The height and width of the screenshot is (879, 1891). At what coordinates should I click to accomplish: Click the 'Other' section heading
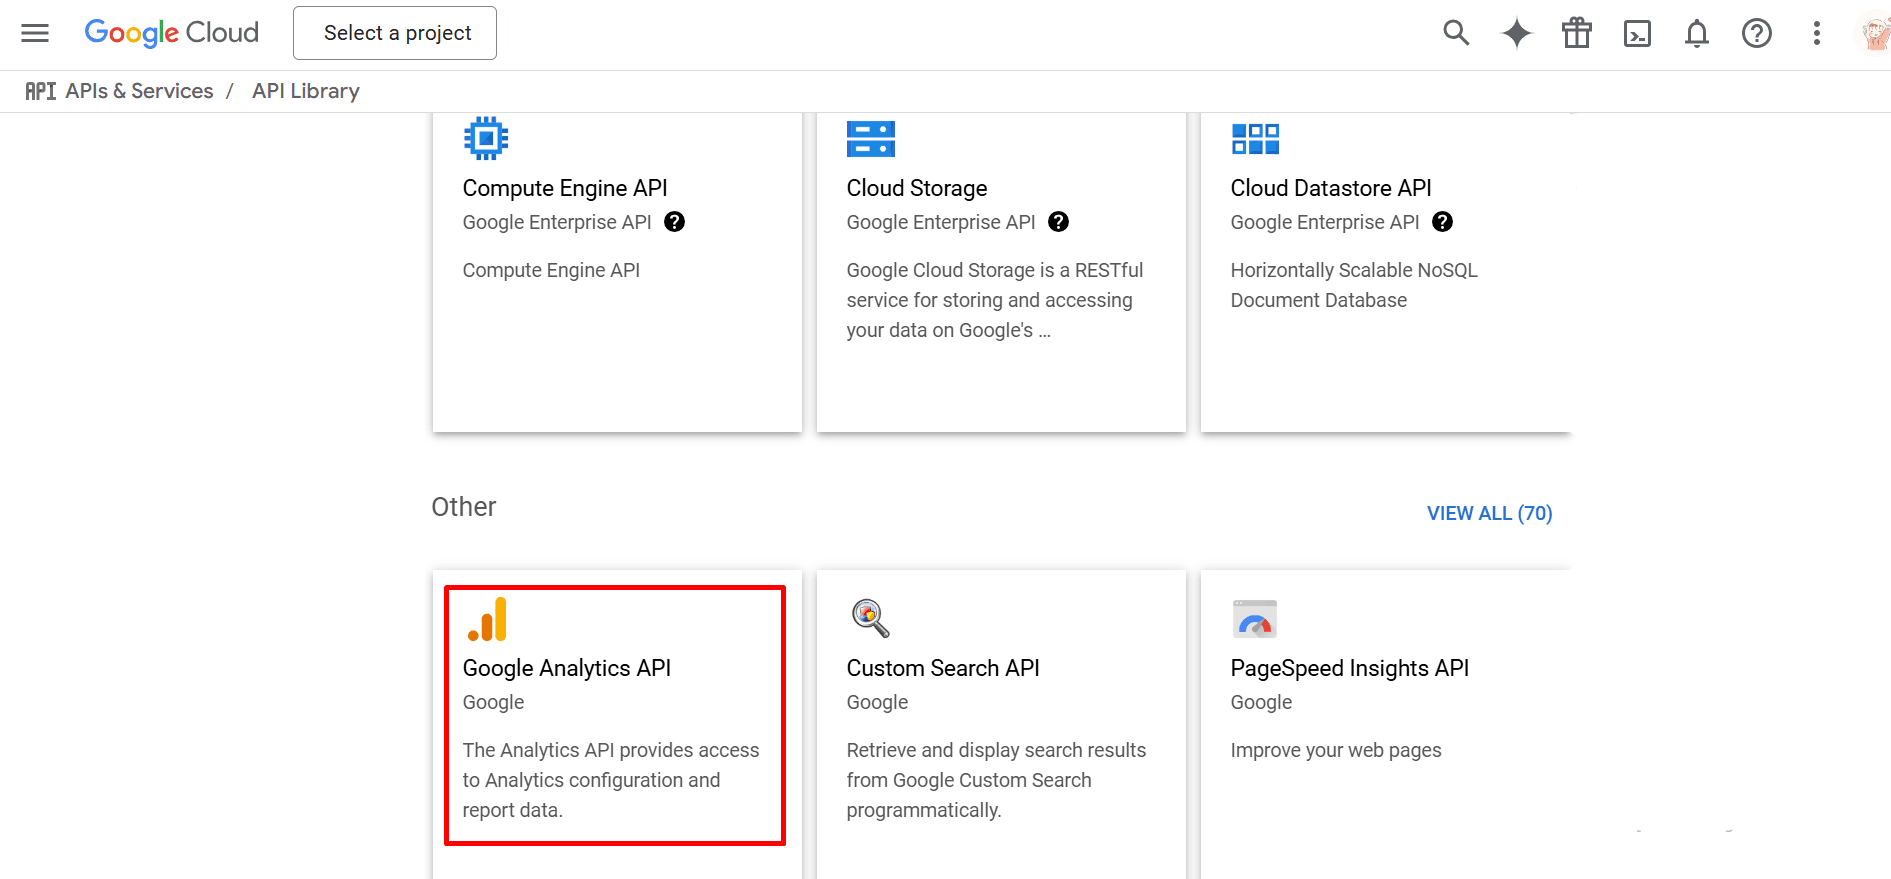pos(464,507)
